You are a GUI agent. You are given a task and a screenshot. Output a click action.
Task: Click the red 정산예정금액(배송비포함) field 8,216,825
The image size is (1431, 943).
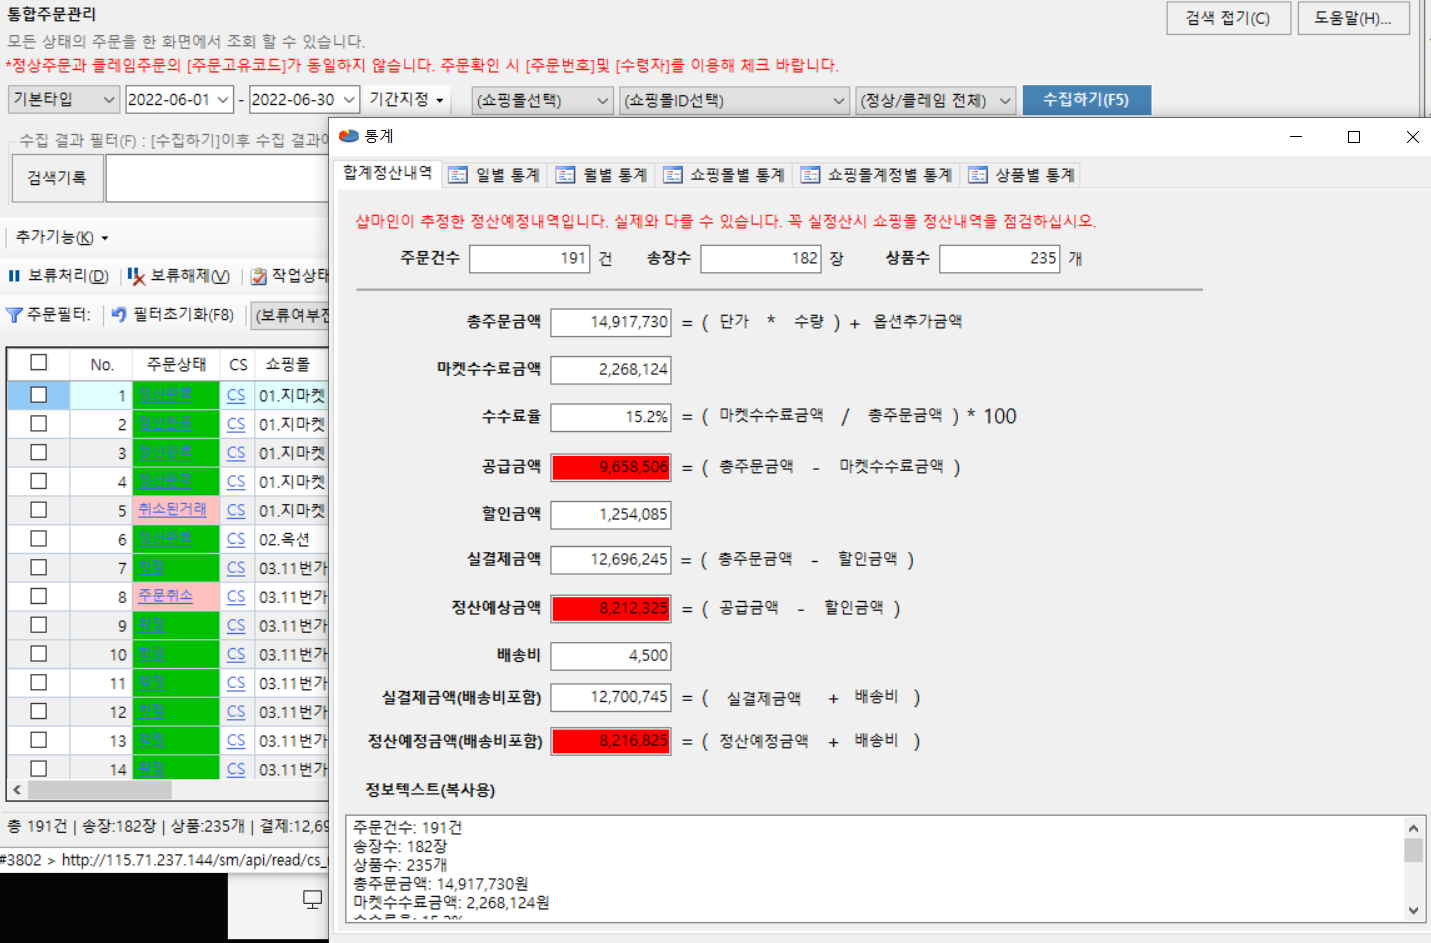click(611, 741)
